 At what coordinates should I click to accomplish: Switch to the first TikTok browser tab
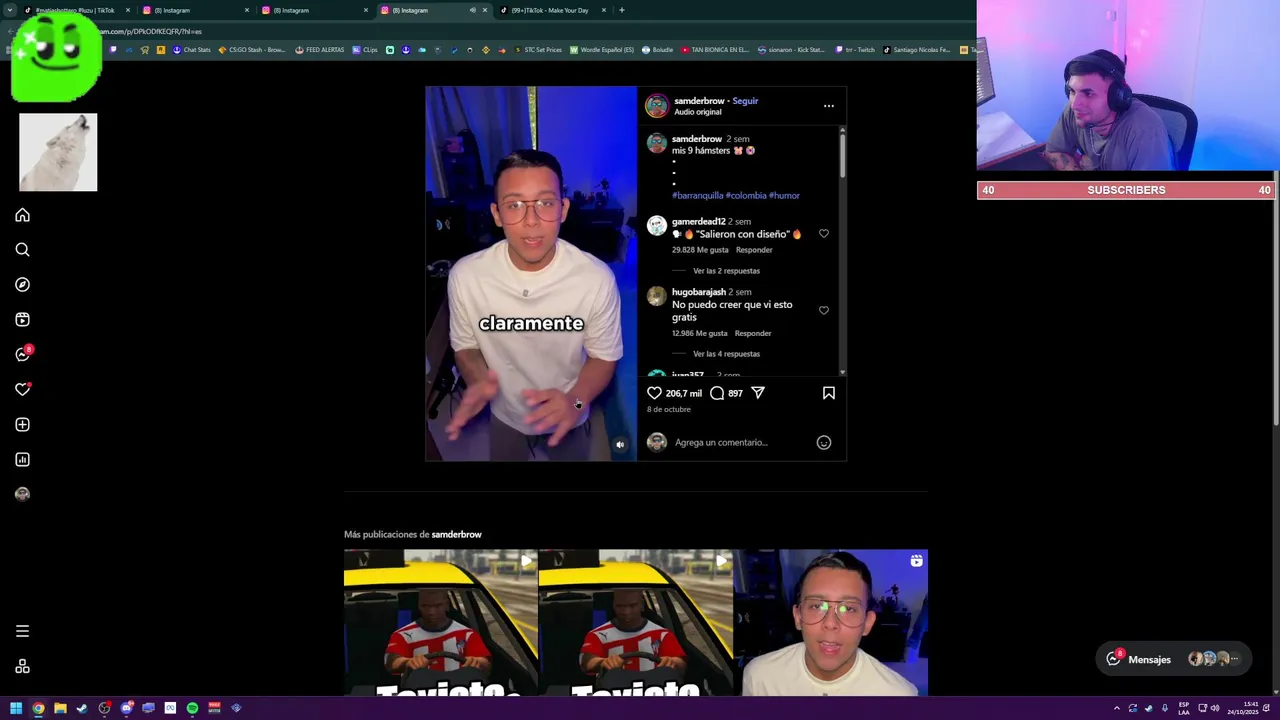[75, 10]
